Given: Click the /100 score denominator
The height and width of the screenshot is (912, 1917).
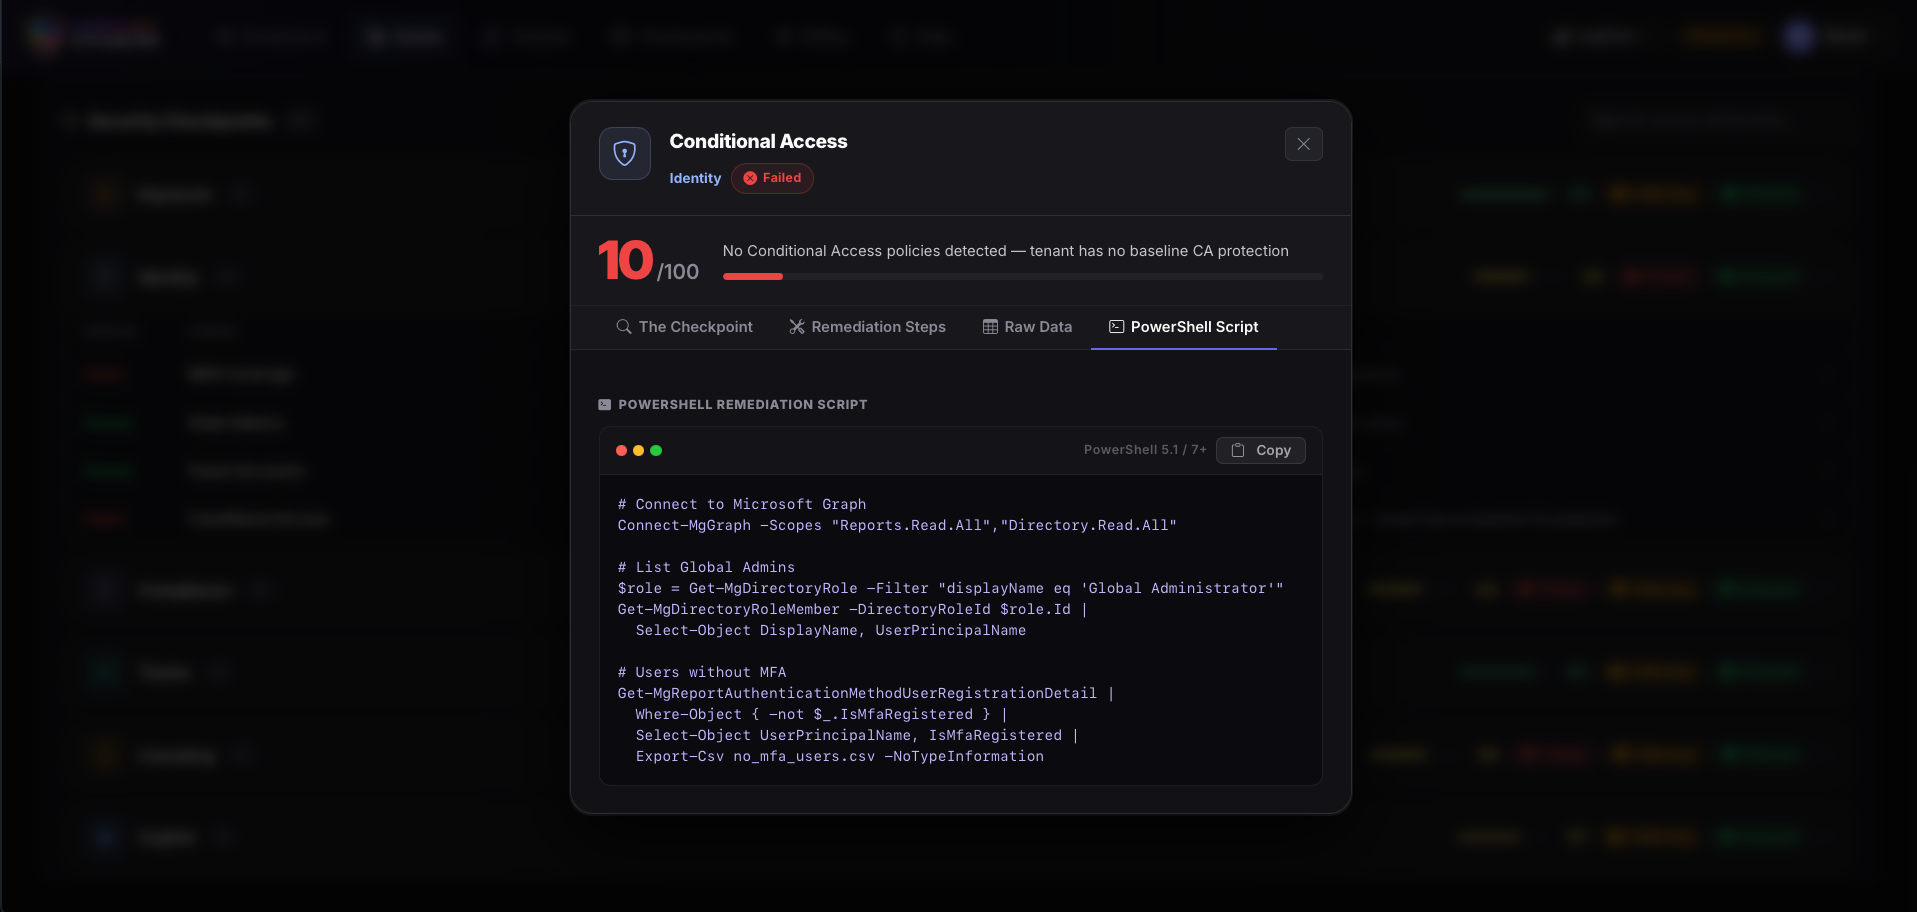Looking at the screenshot, I should click(678, 272).
